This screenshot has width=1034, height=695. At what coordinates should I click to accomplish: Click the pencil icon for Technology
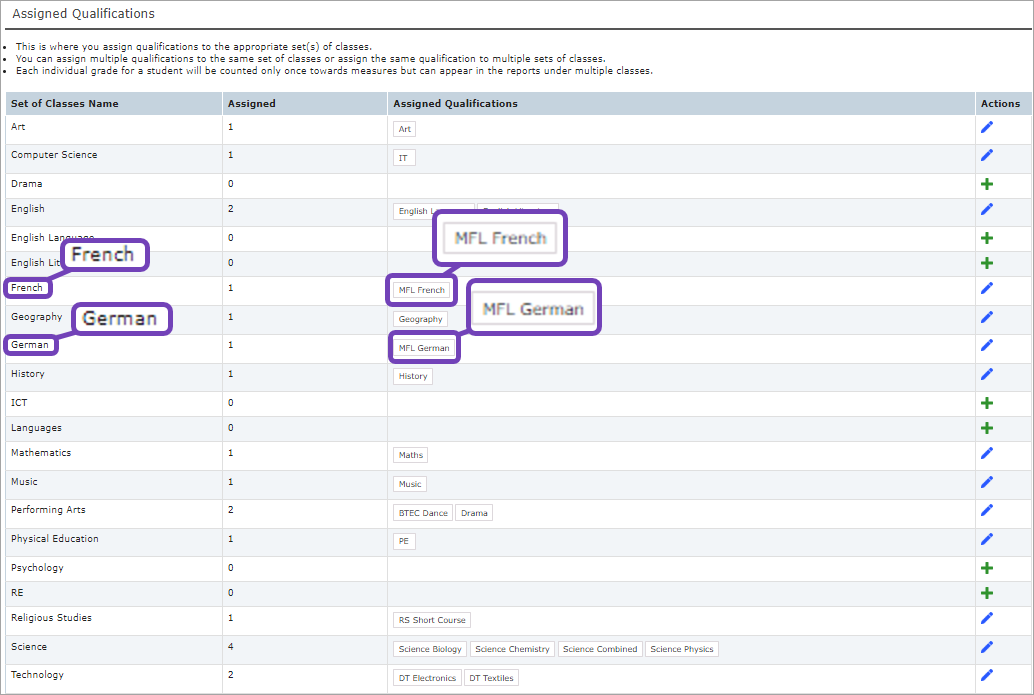pos(987,675)
